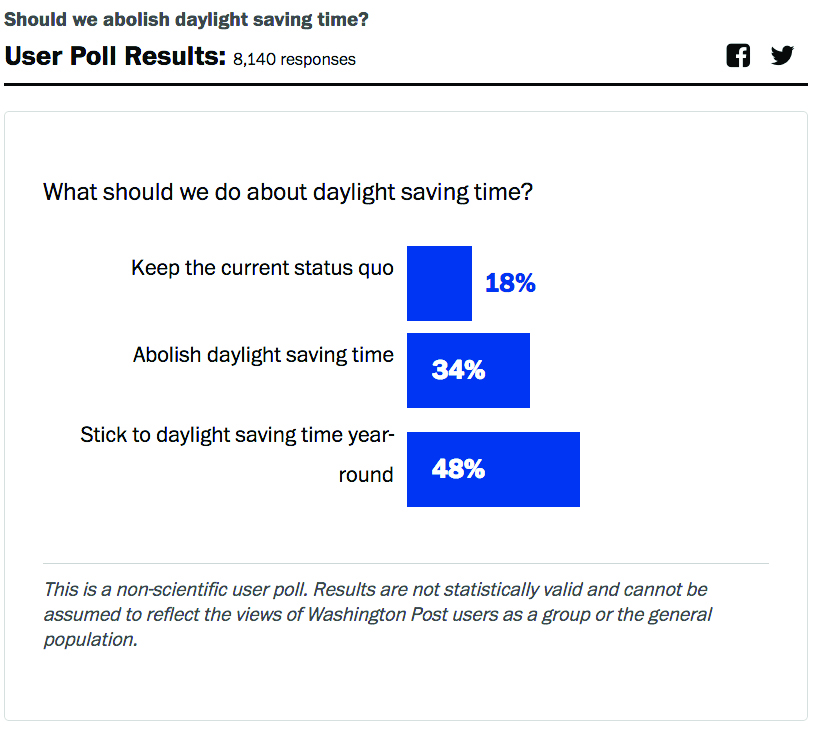This screenshot has width=815, height=730.
Task: Select 'Abolish daylight saving time' label
Action: tap(263, 355)
